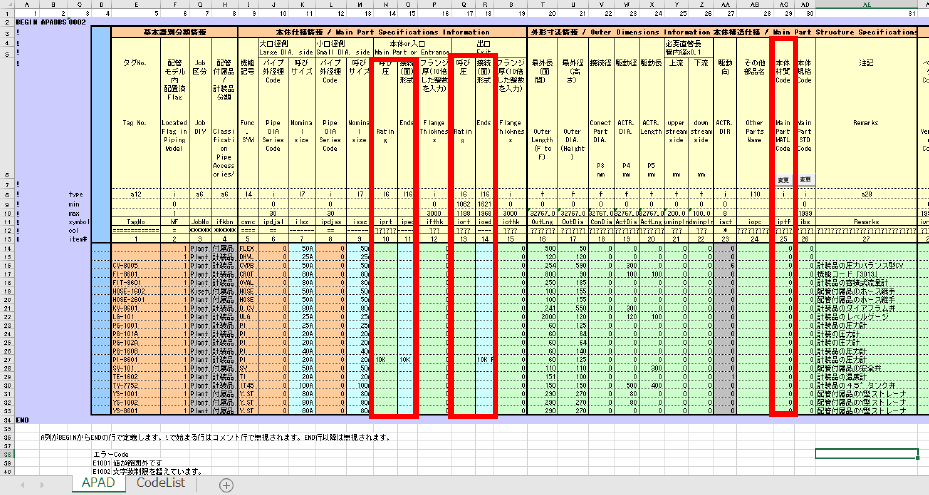Select the APAD sheet tab
This screenshot has width=929, height=495.
coord(98,483)
